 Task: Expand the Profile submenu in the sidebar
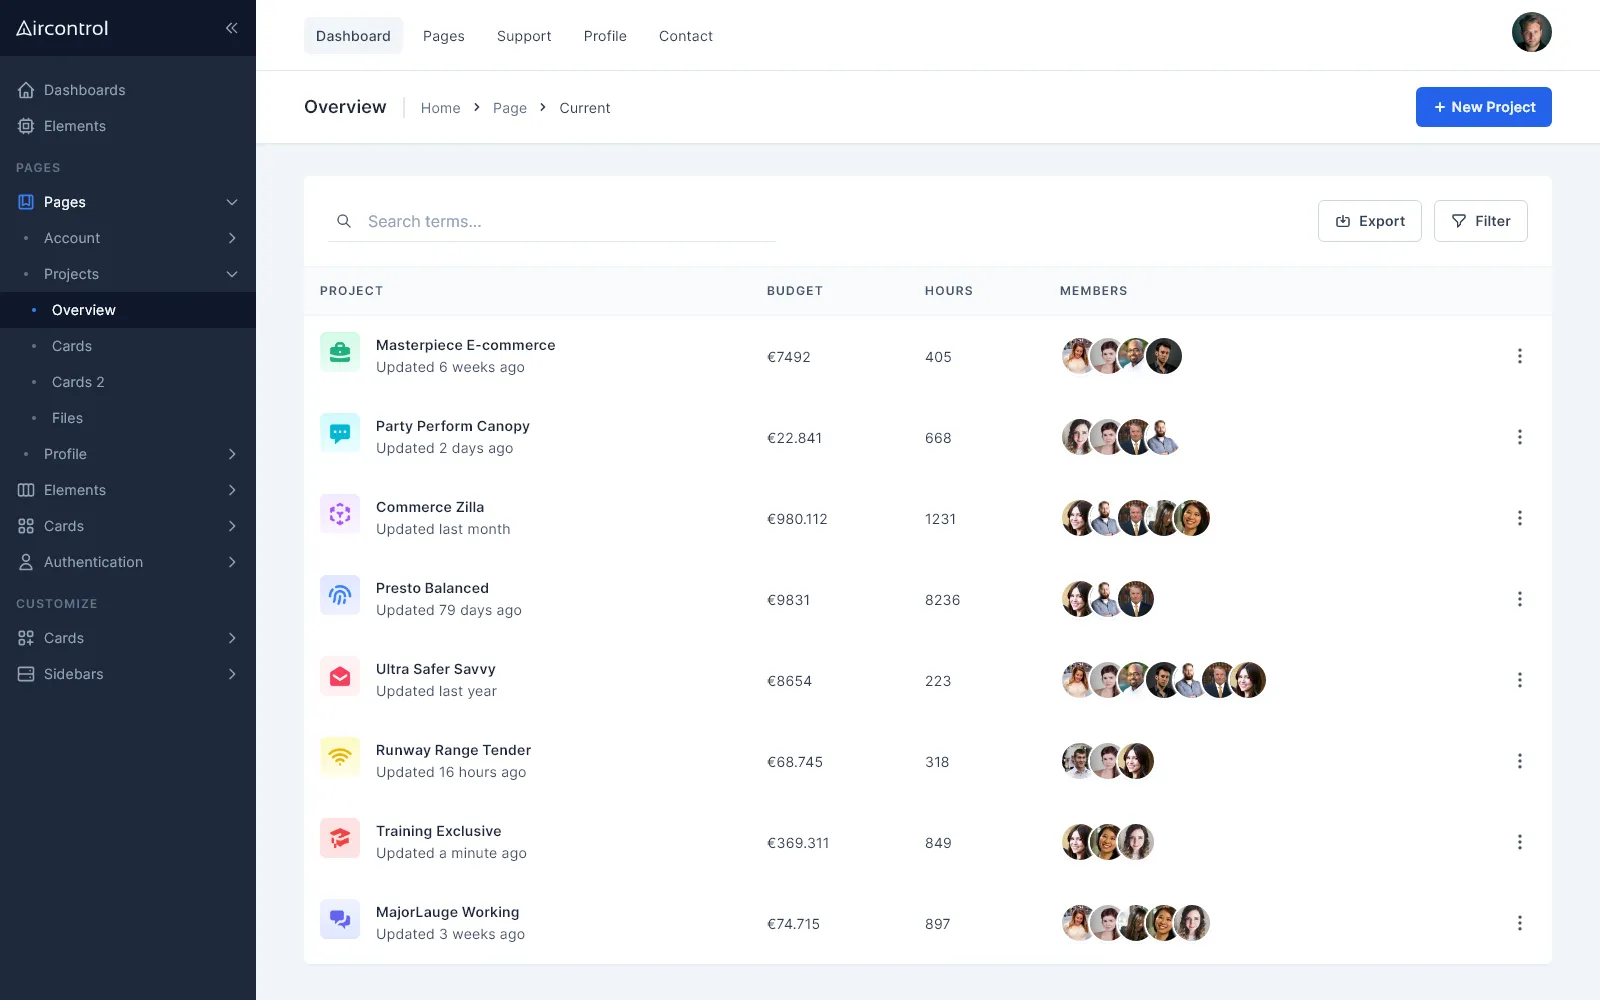(232, 454)
